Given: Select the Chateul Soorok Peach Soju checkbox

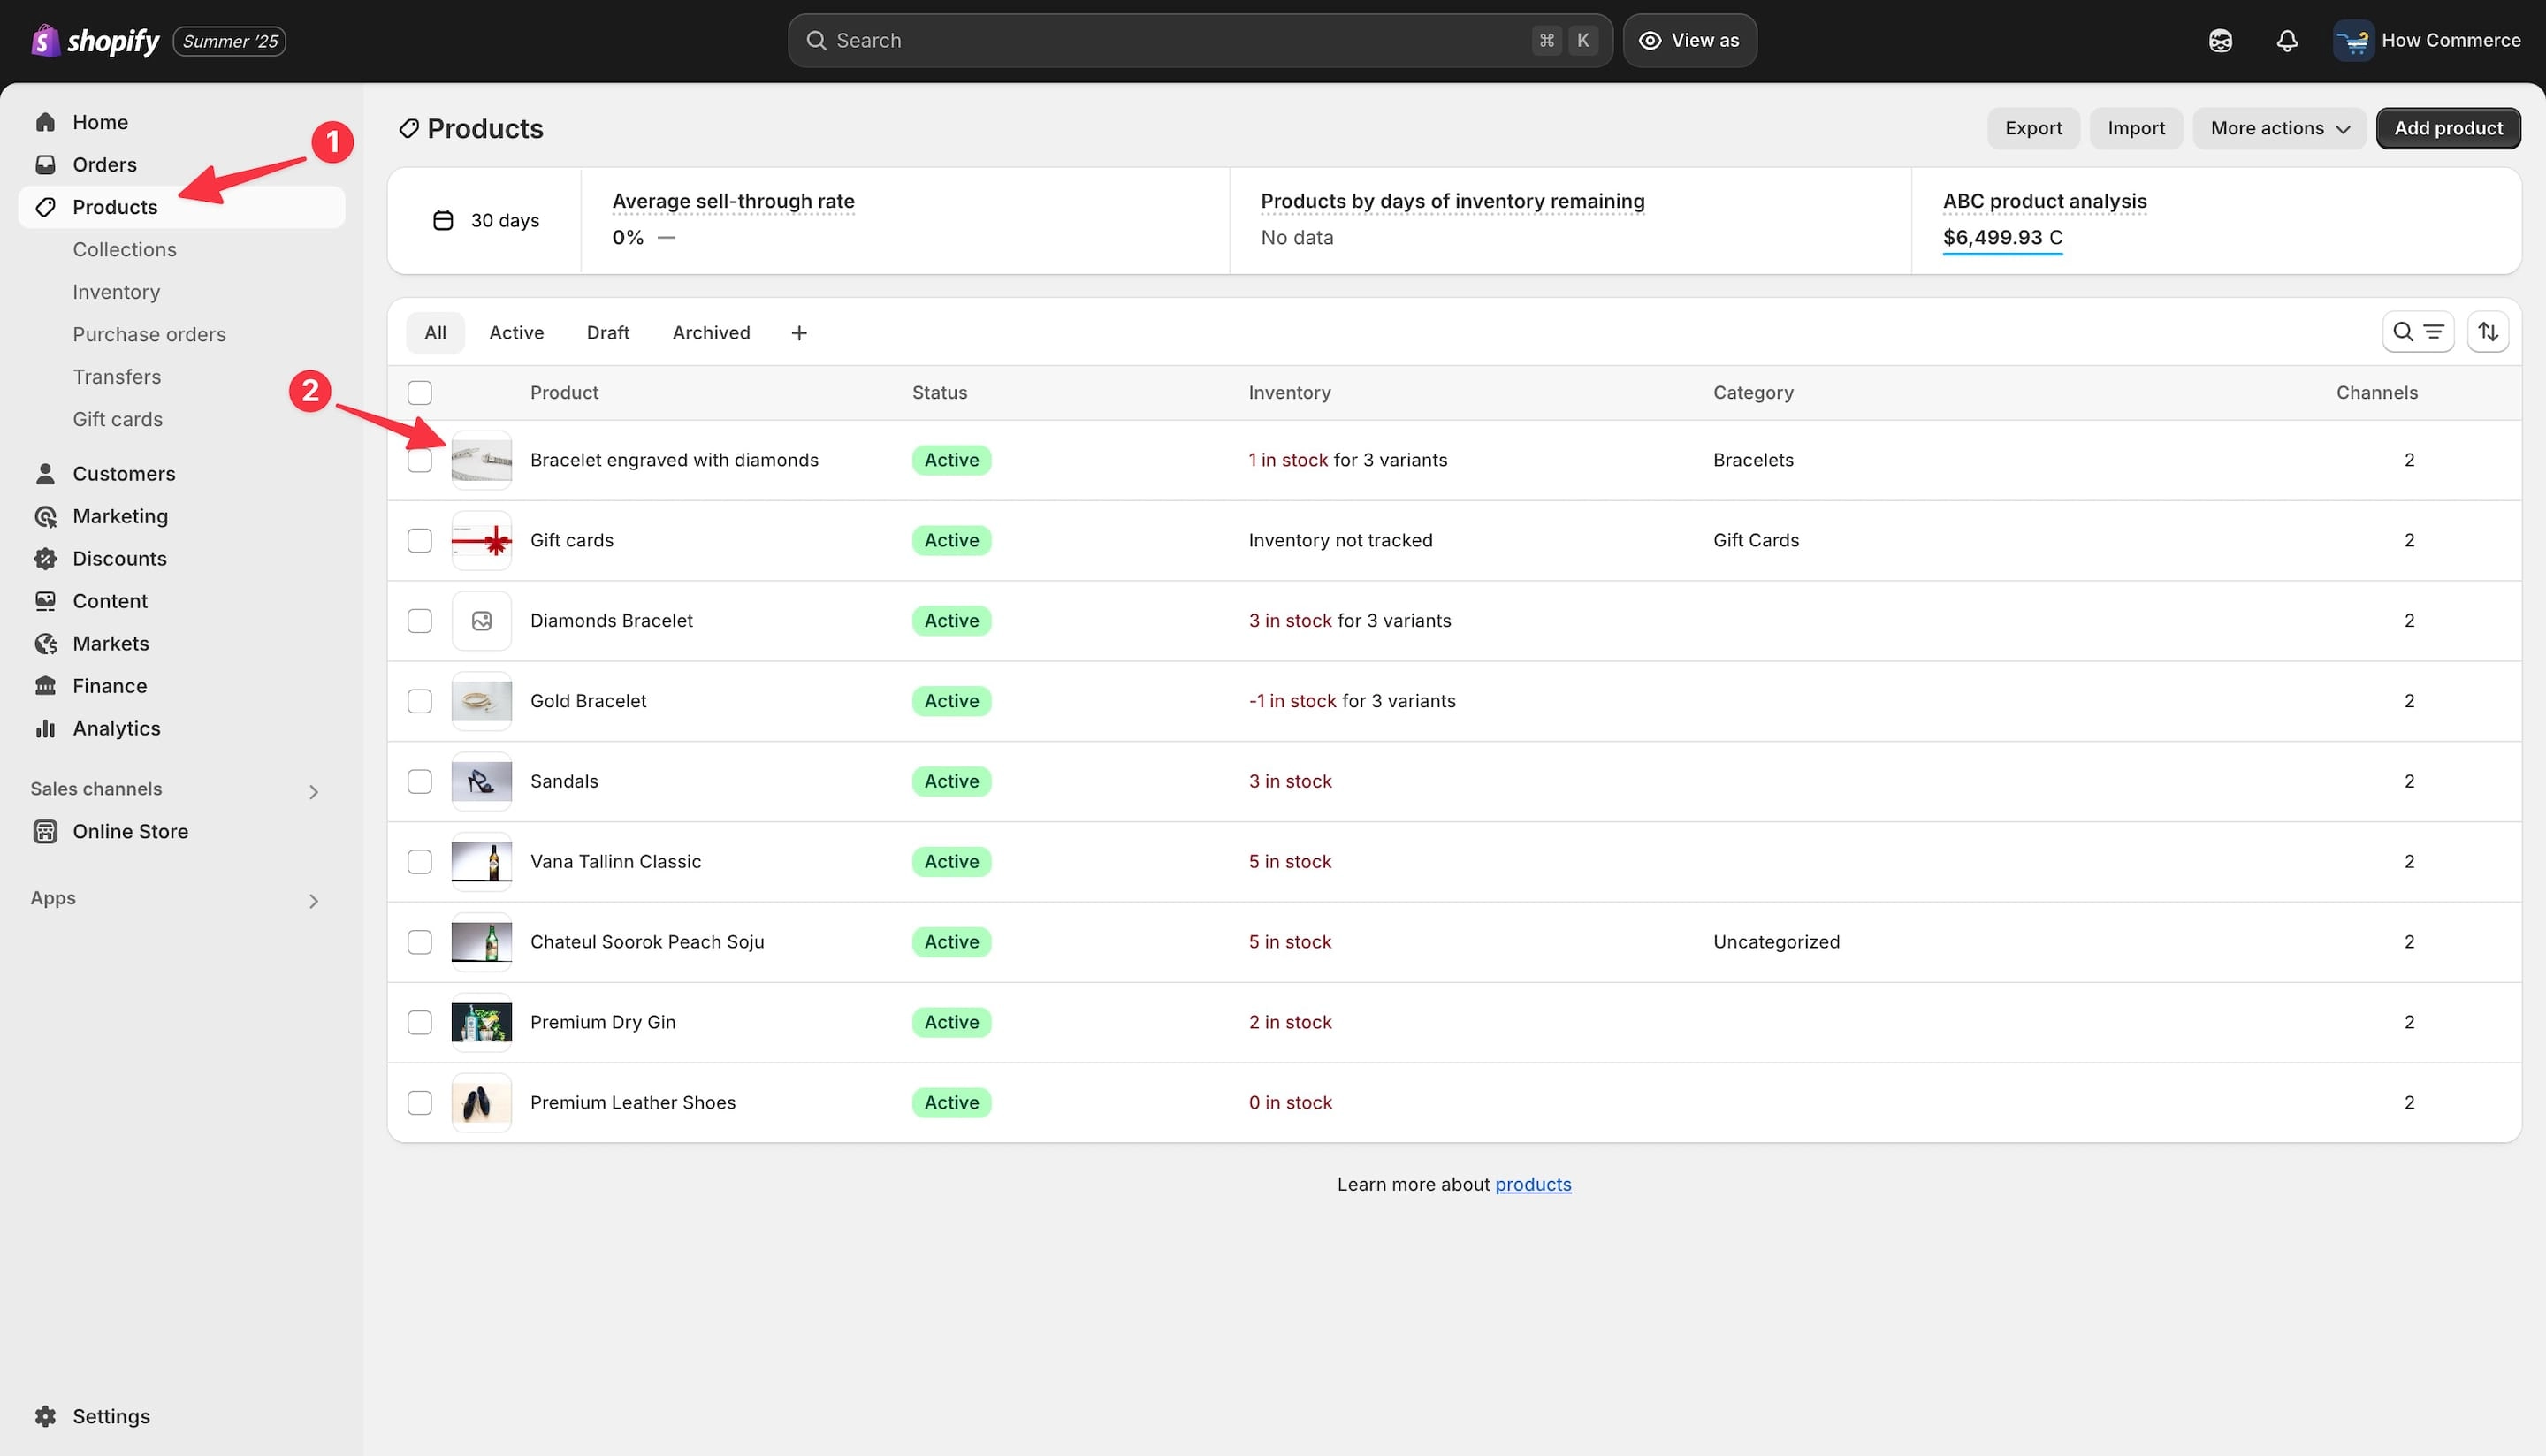Looking at the screenshot, I should tap(420, 943).
